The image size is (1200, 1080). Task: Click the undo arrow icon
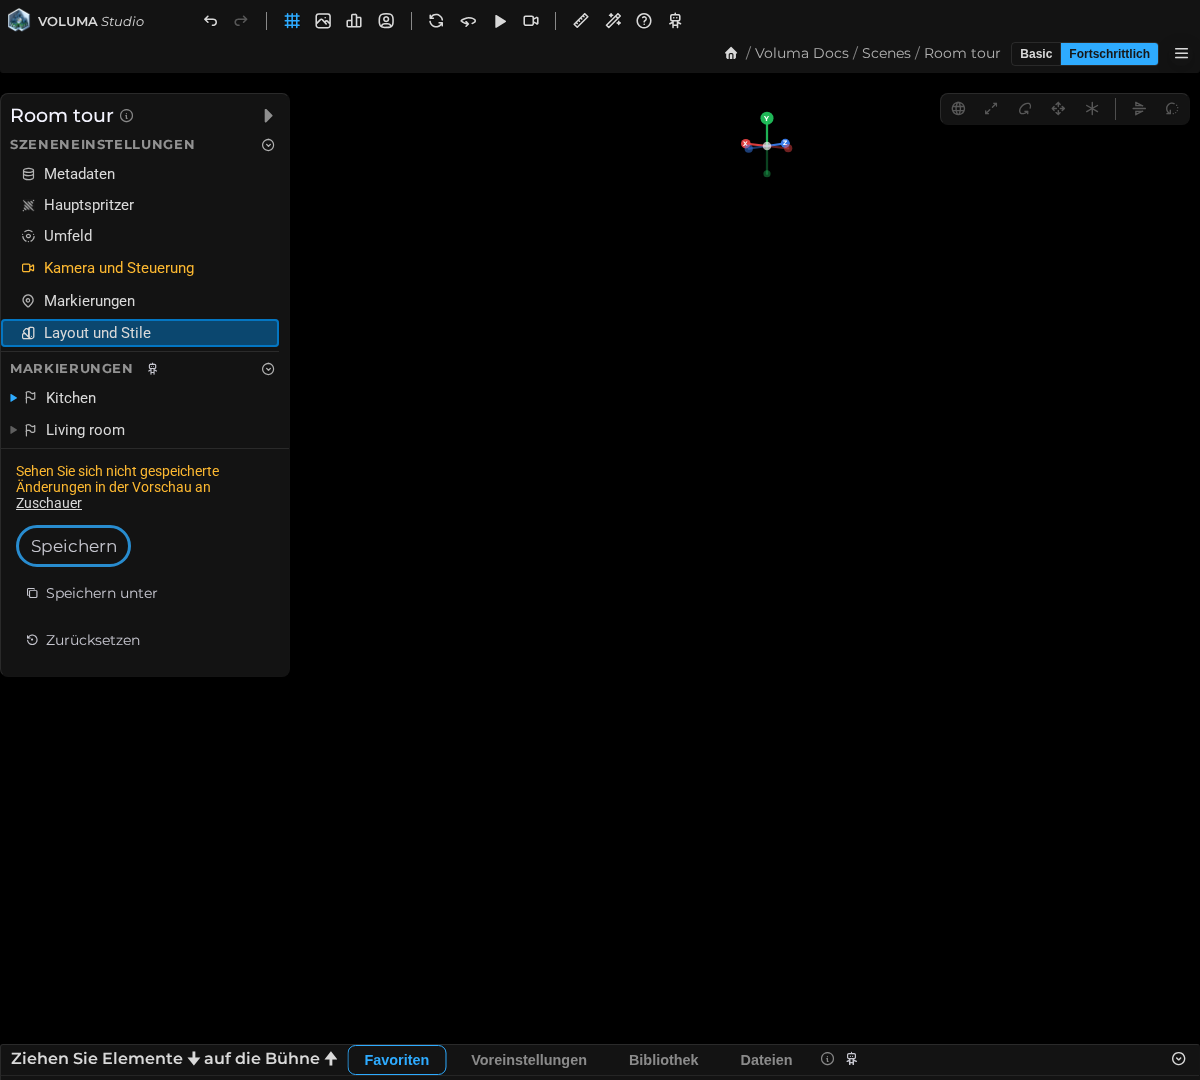[x=210, y=21]
